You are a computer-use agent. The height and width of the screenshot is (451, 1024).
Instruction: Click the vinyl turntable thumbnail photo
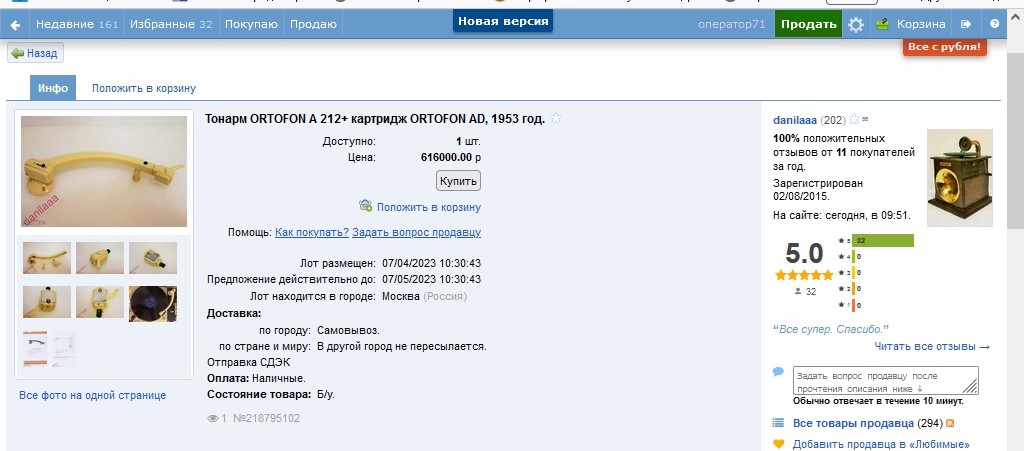click(x=153, y=303)
